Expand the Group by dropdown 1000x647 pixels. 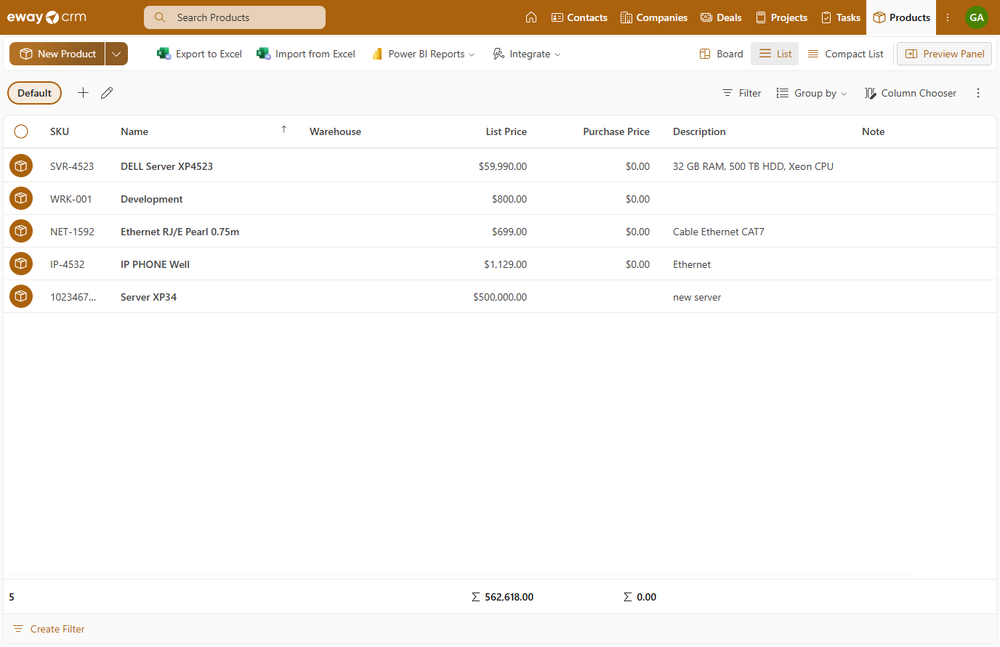(x=811, y=93)
